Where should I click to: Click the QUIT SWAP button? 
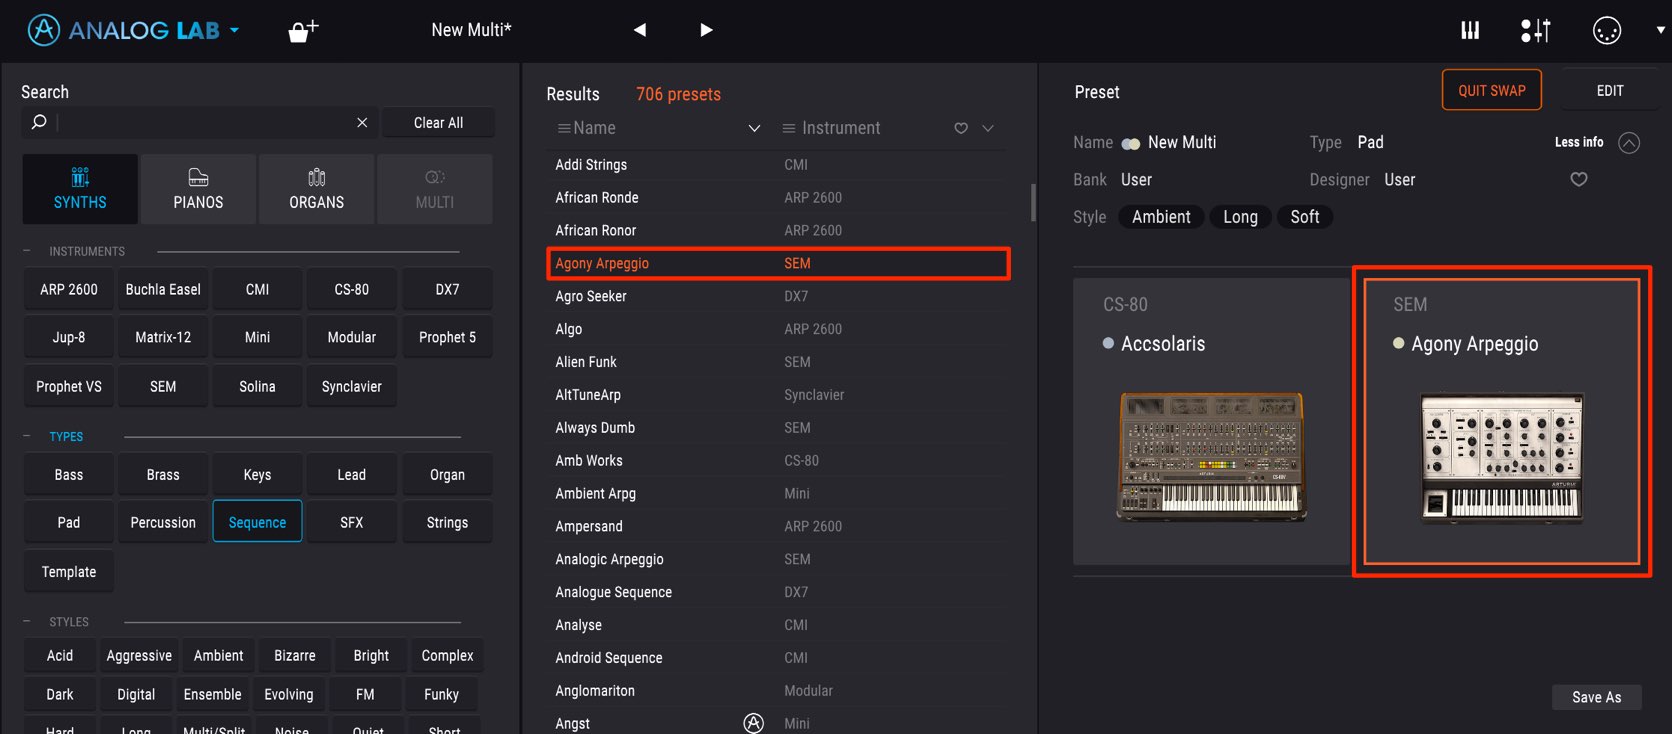click(x=1491, y=90)
